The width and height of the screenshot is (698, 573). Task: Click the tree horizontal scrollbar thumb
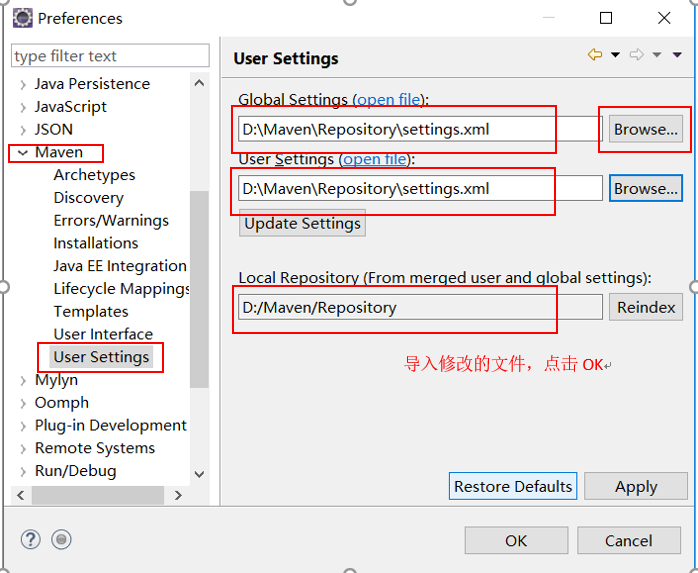coord(98,495)
